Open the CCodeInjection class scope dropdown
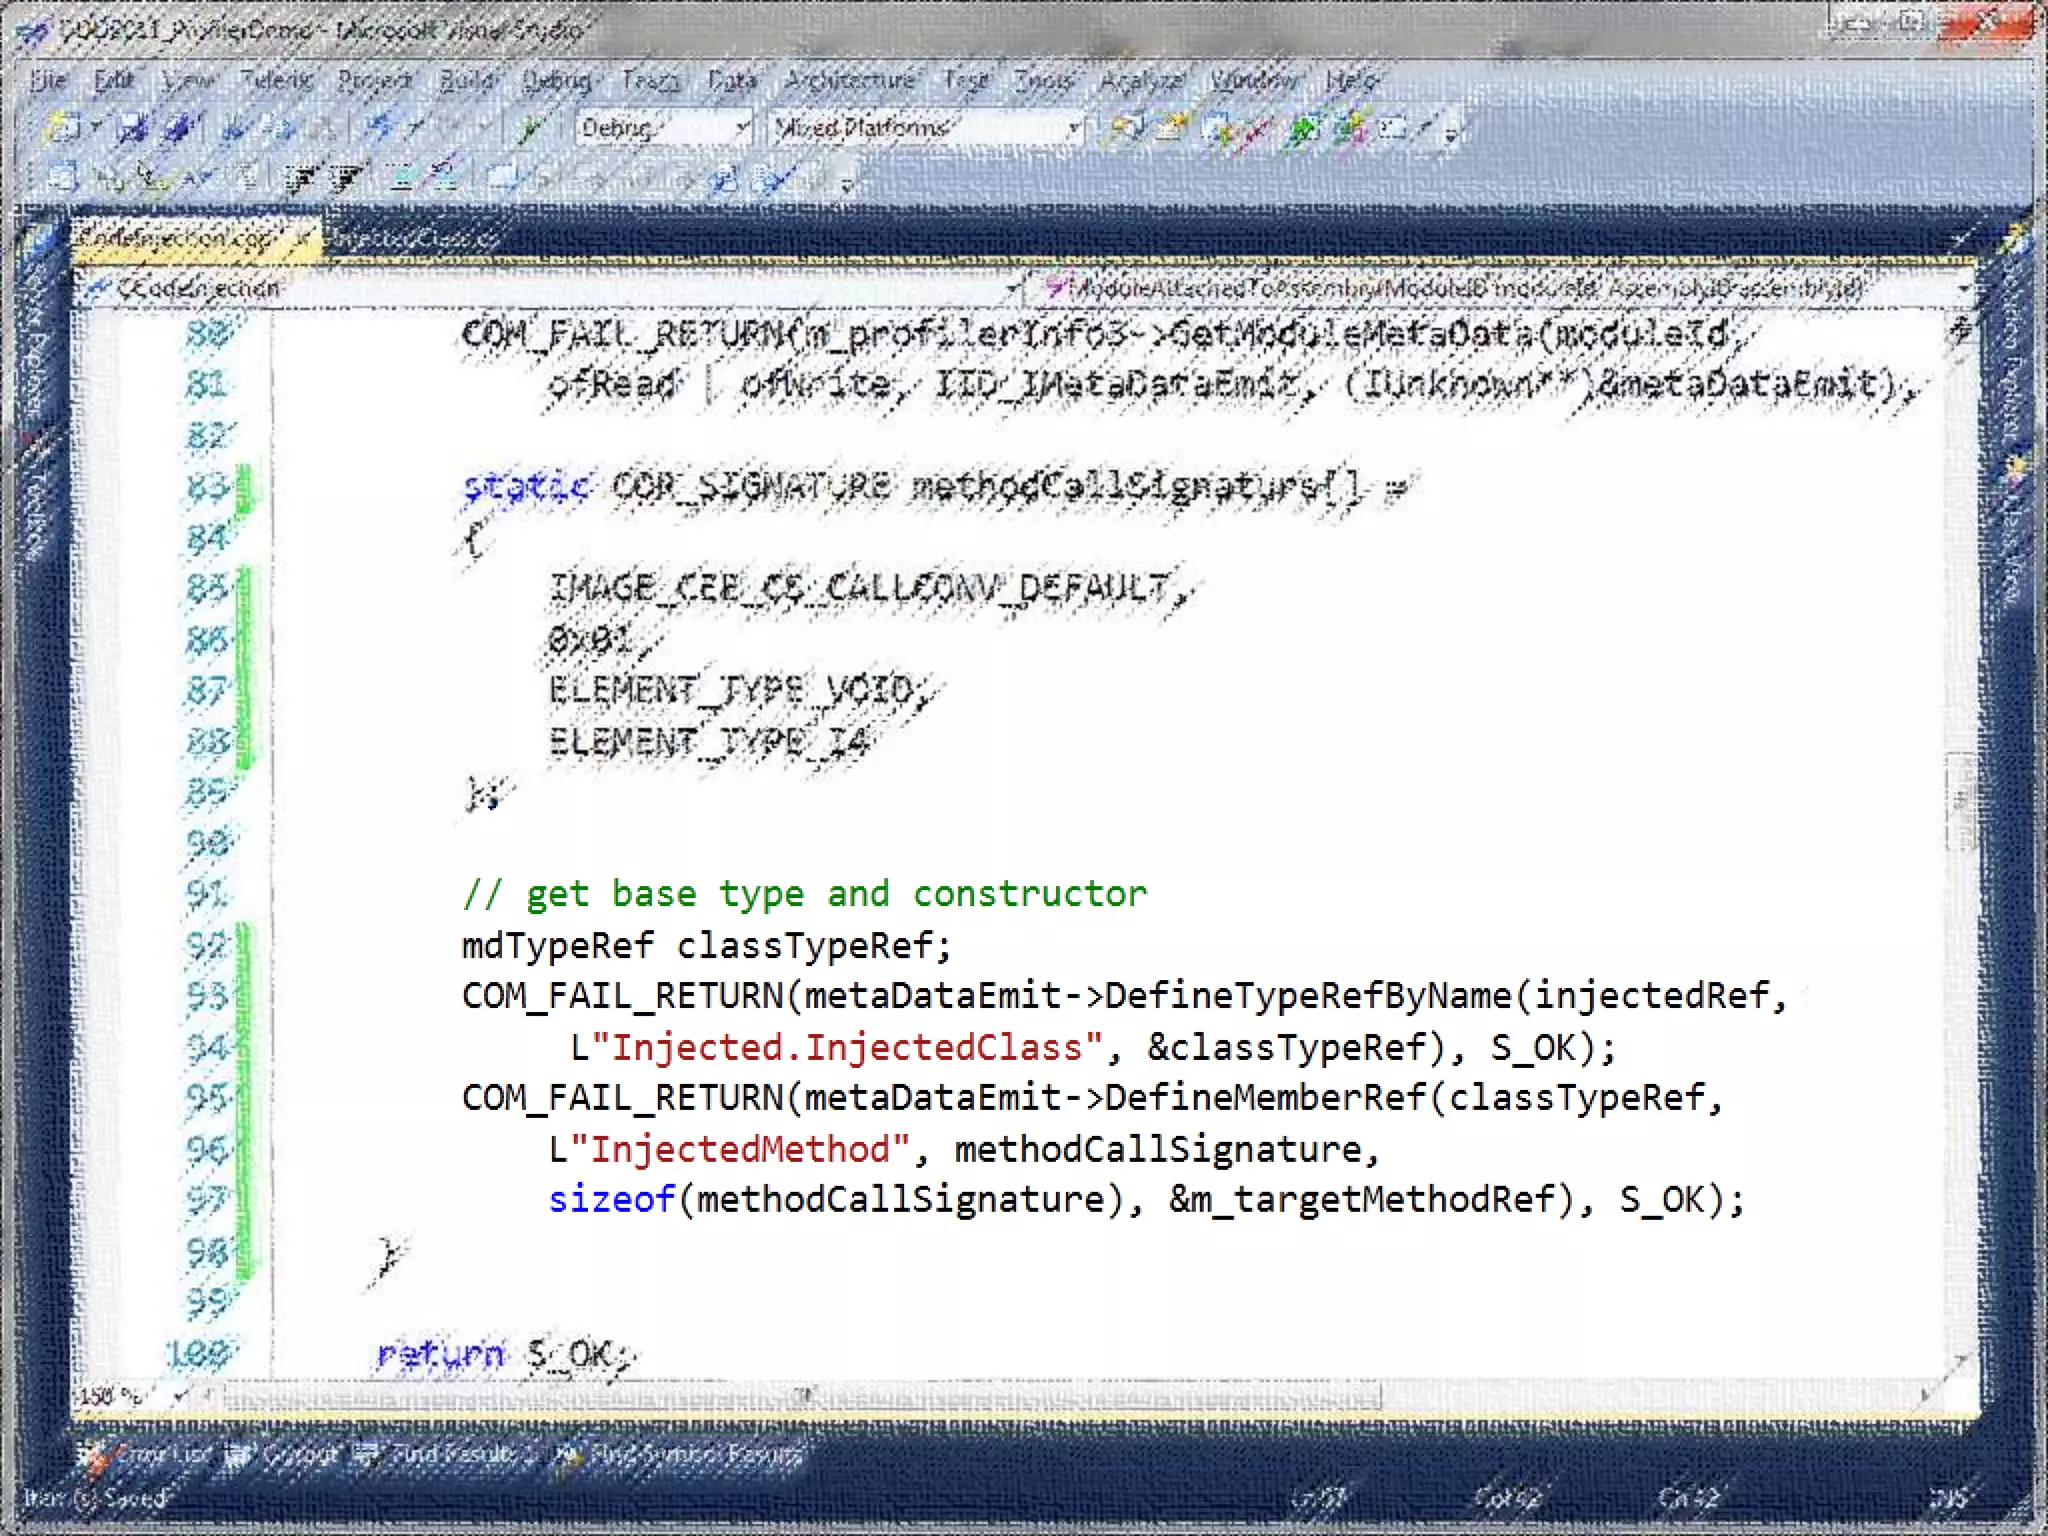The height and width of the screenshot is (1536, 2048). tap(1012, 289)
